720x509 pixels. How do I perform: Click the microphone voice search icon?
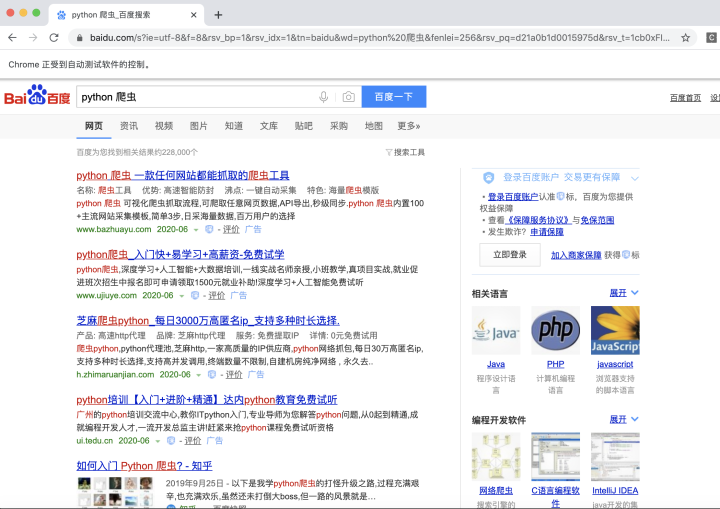323,97
